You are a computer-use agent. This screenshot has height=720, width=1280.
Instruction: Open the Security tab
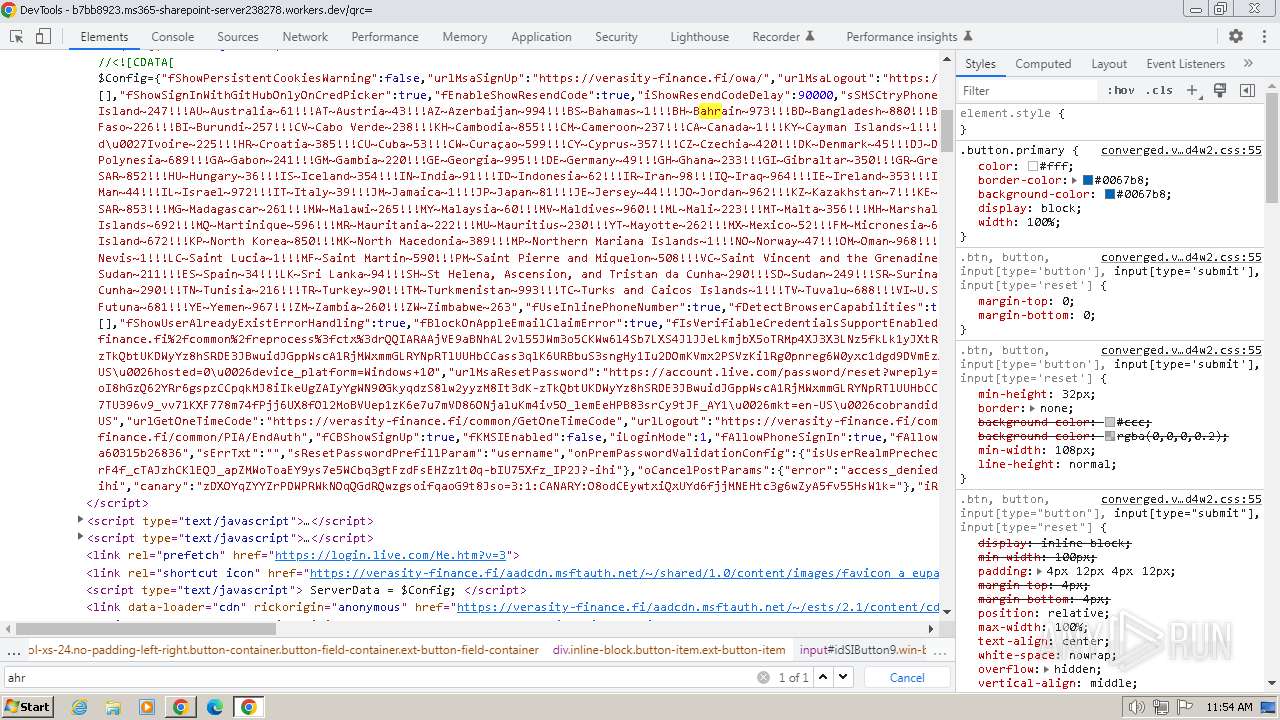coord(616,36)
